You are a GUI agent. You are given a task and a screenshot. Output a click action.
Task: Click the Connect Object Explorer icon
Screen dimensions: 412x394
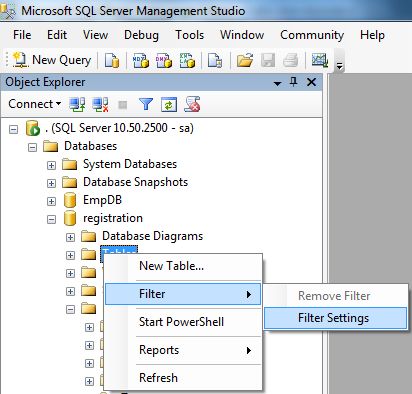pos(77,104)
